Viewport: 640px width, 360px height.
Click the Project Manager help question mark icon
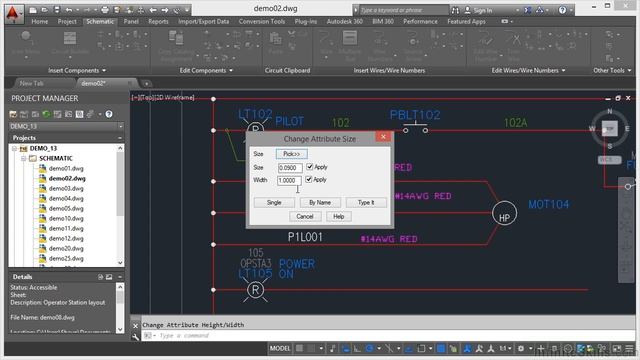coord(109,114)
